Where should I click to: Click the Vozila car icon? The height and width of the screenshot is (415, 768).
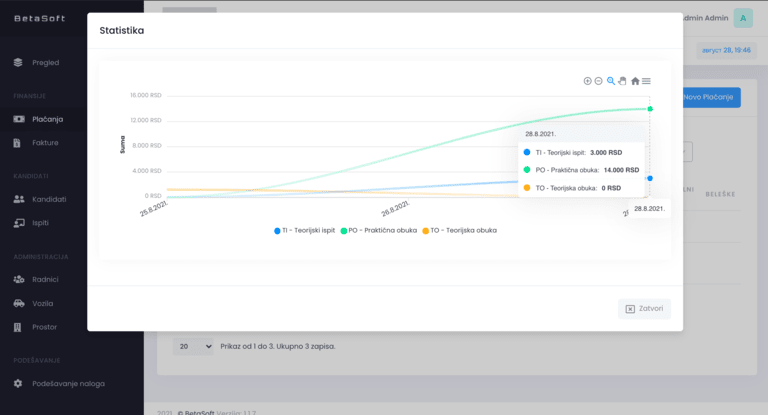click(x=19, y=303)
